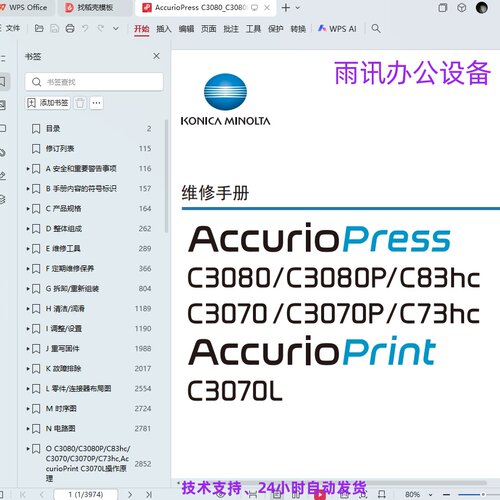The height and width of the screenshot is (500, 500).
Task: Open the folder icon to open a file
Action: point(39,29)
